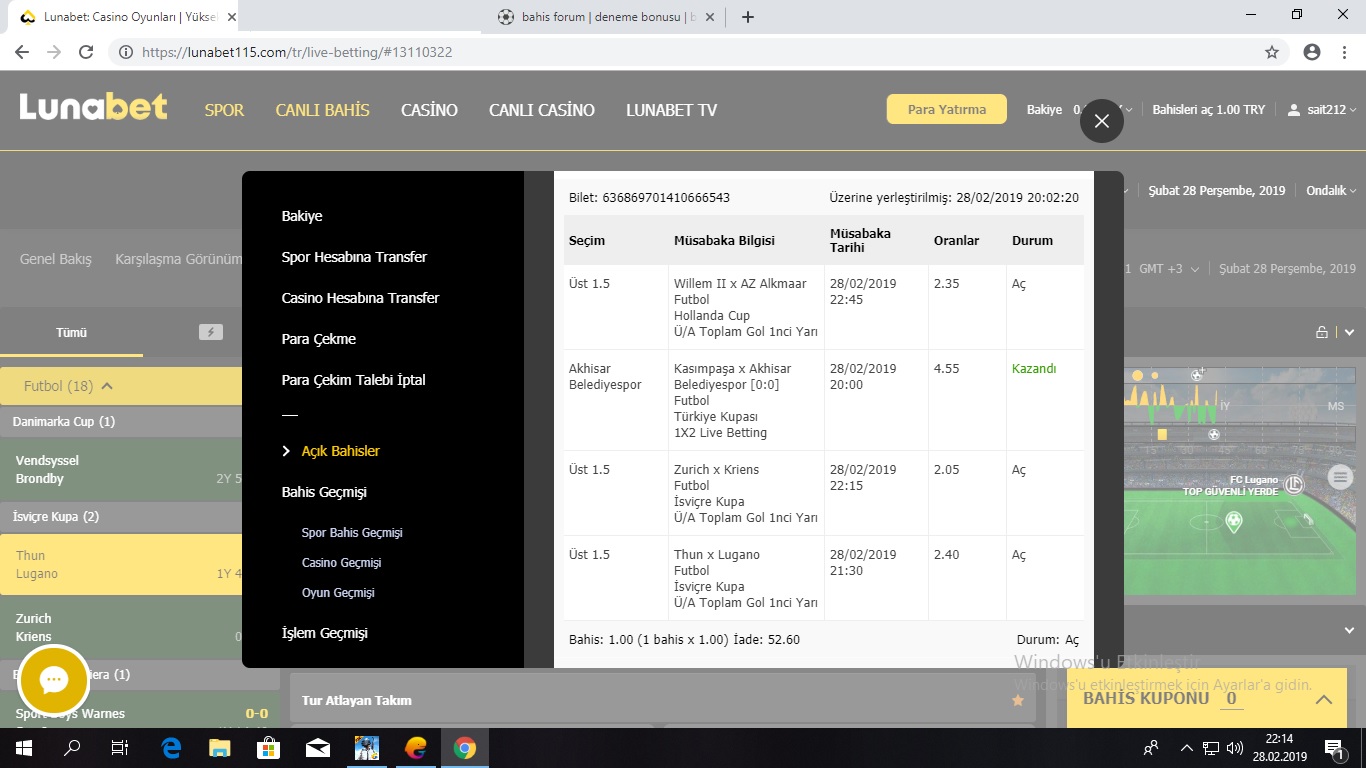Open Microsoft Store from the taskbar

coord(269,748)
